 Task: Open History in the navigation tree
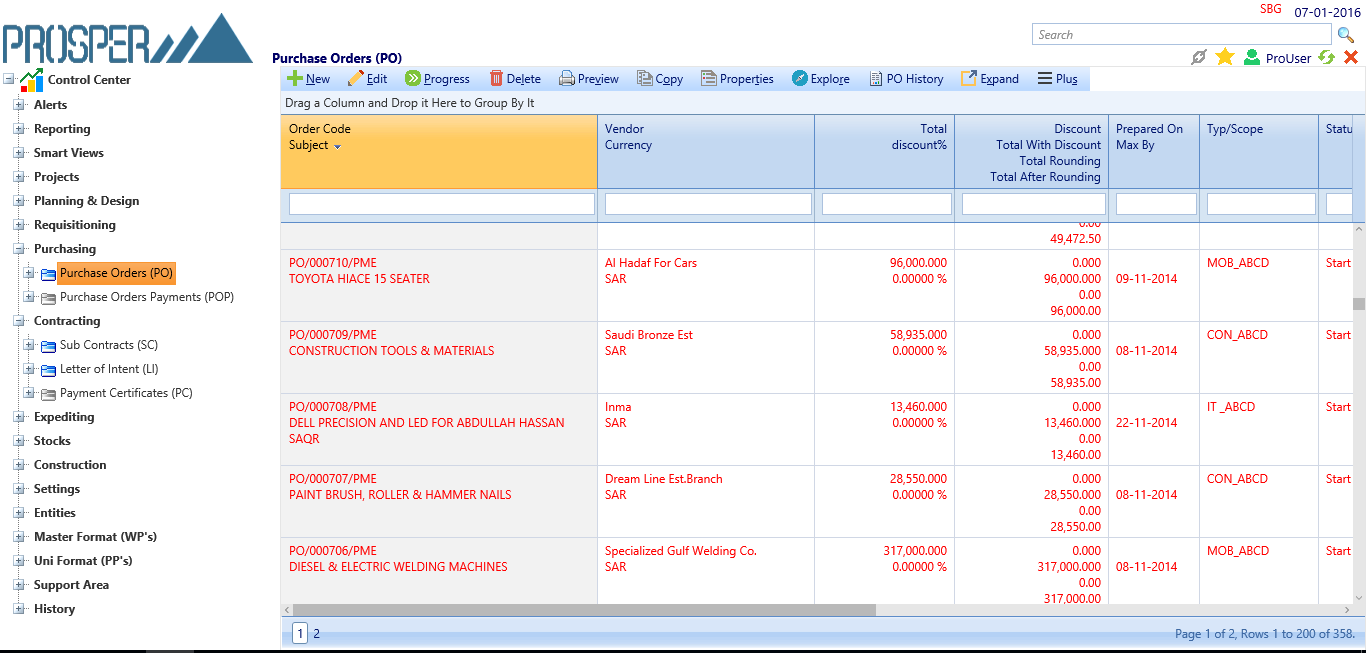coord(54,609)
